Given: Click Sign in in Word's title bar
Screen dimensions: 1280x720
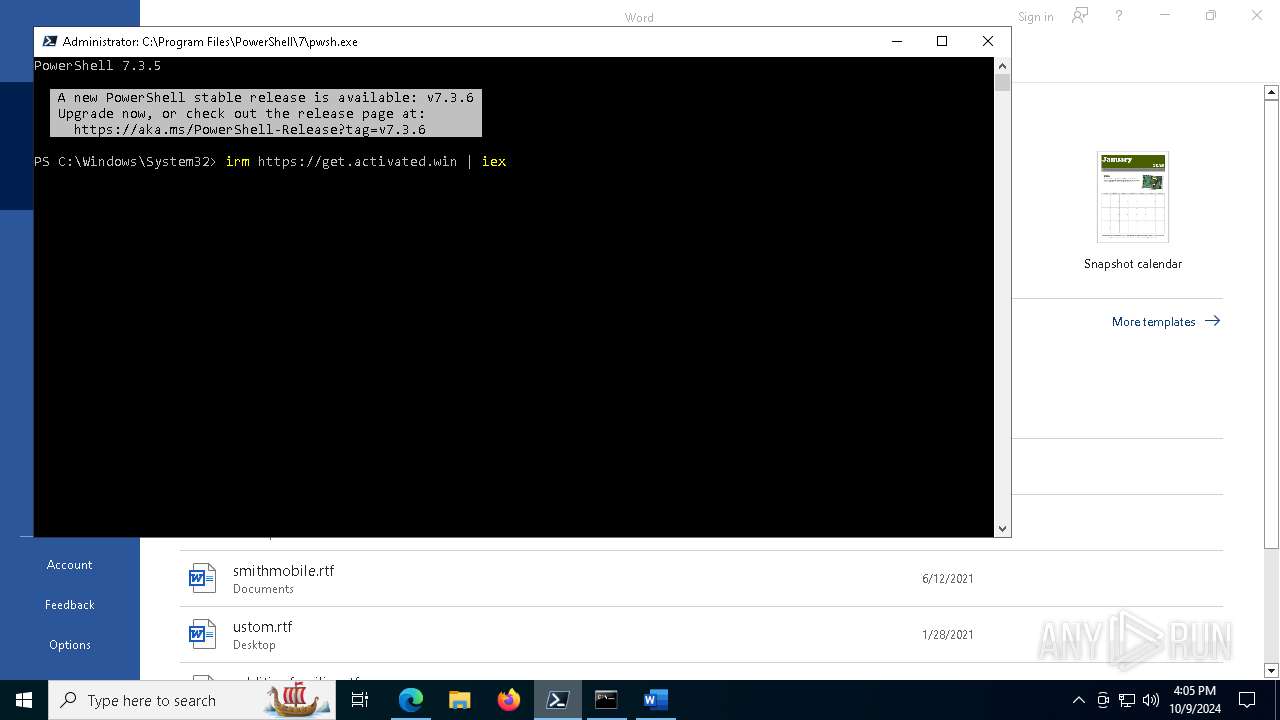Looking at the screenshot, I should (1035, 17).
